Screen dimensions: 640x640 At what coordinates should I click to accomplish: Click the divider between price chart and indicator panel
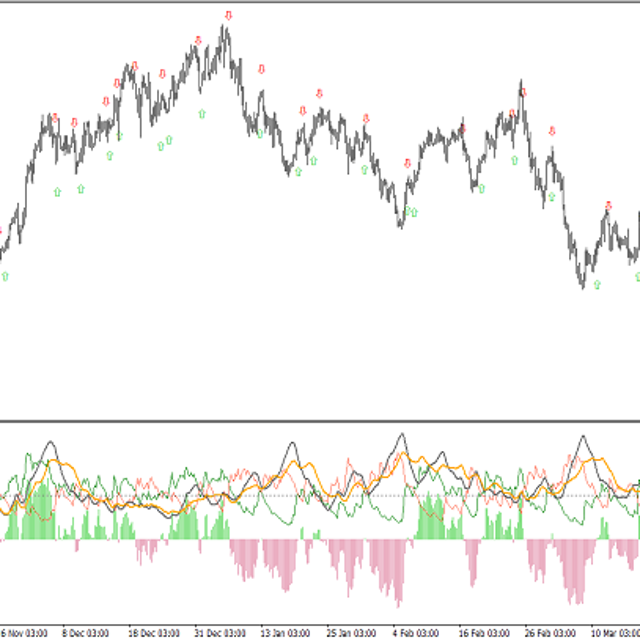pos(320,421)
